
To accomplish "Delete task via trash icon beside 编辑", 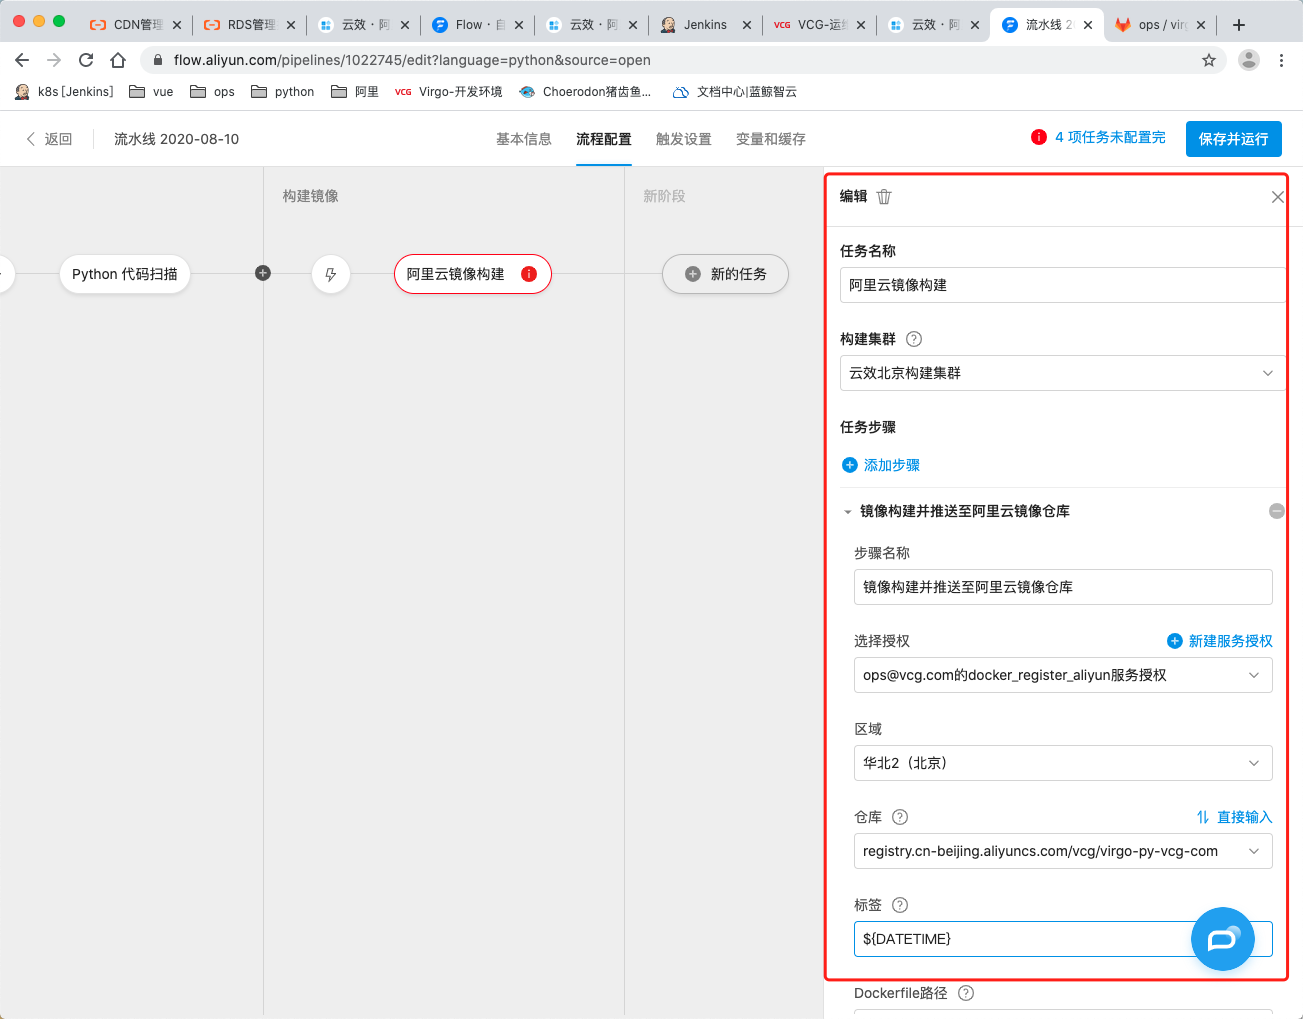I will point(884,197).
